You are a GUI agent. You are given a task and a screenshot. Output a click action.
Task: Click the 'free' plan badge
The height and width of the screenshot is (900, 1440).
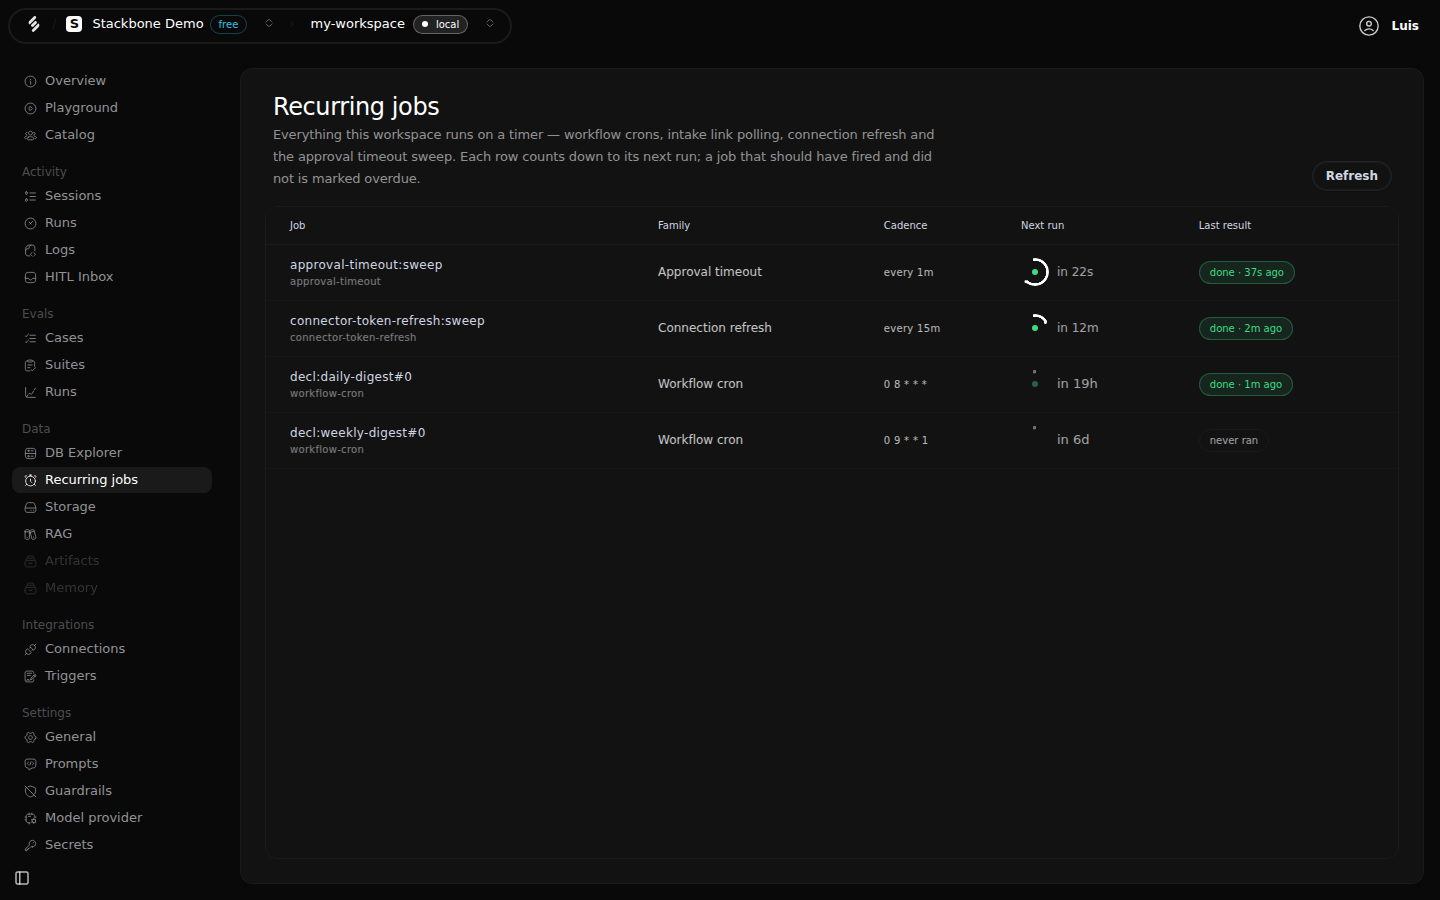pos(228,24)
